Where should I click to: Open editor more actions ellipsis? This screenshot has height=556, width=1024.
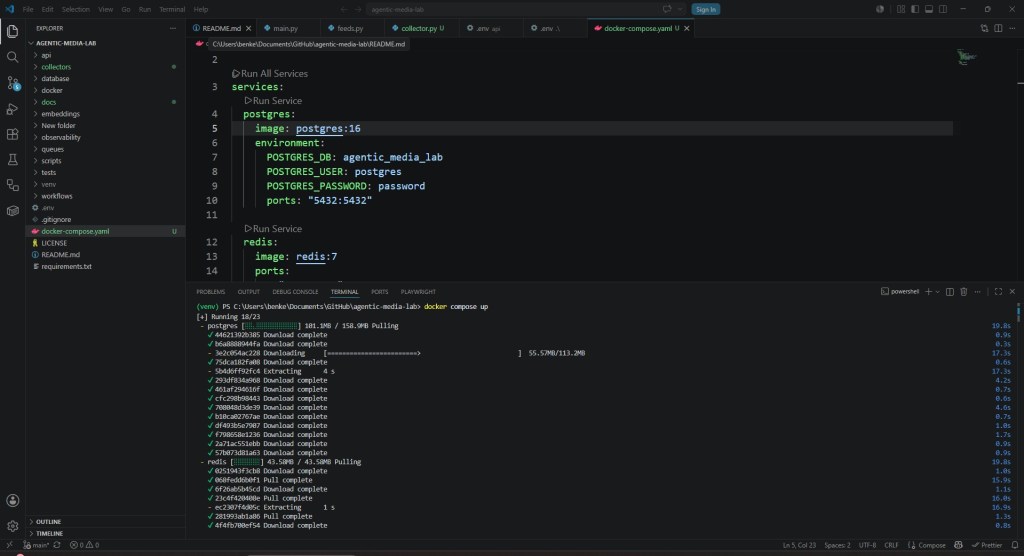[1012, 28]
